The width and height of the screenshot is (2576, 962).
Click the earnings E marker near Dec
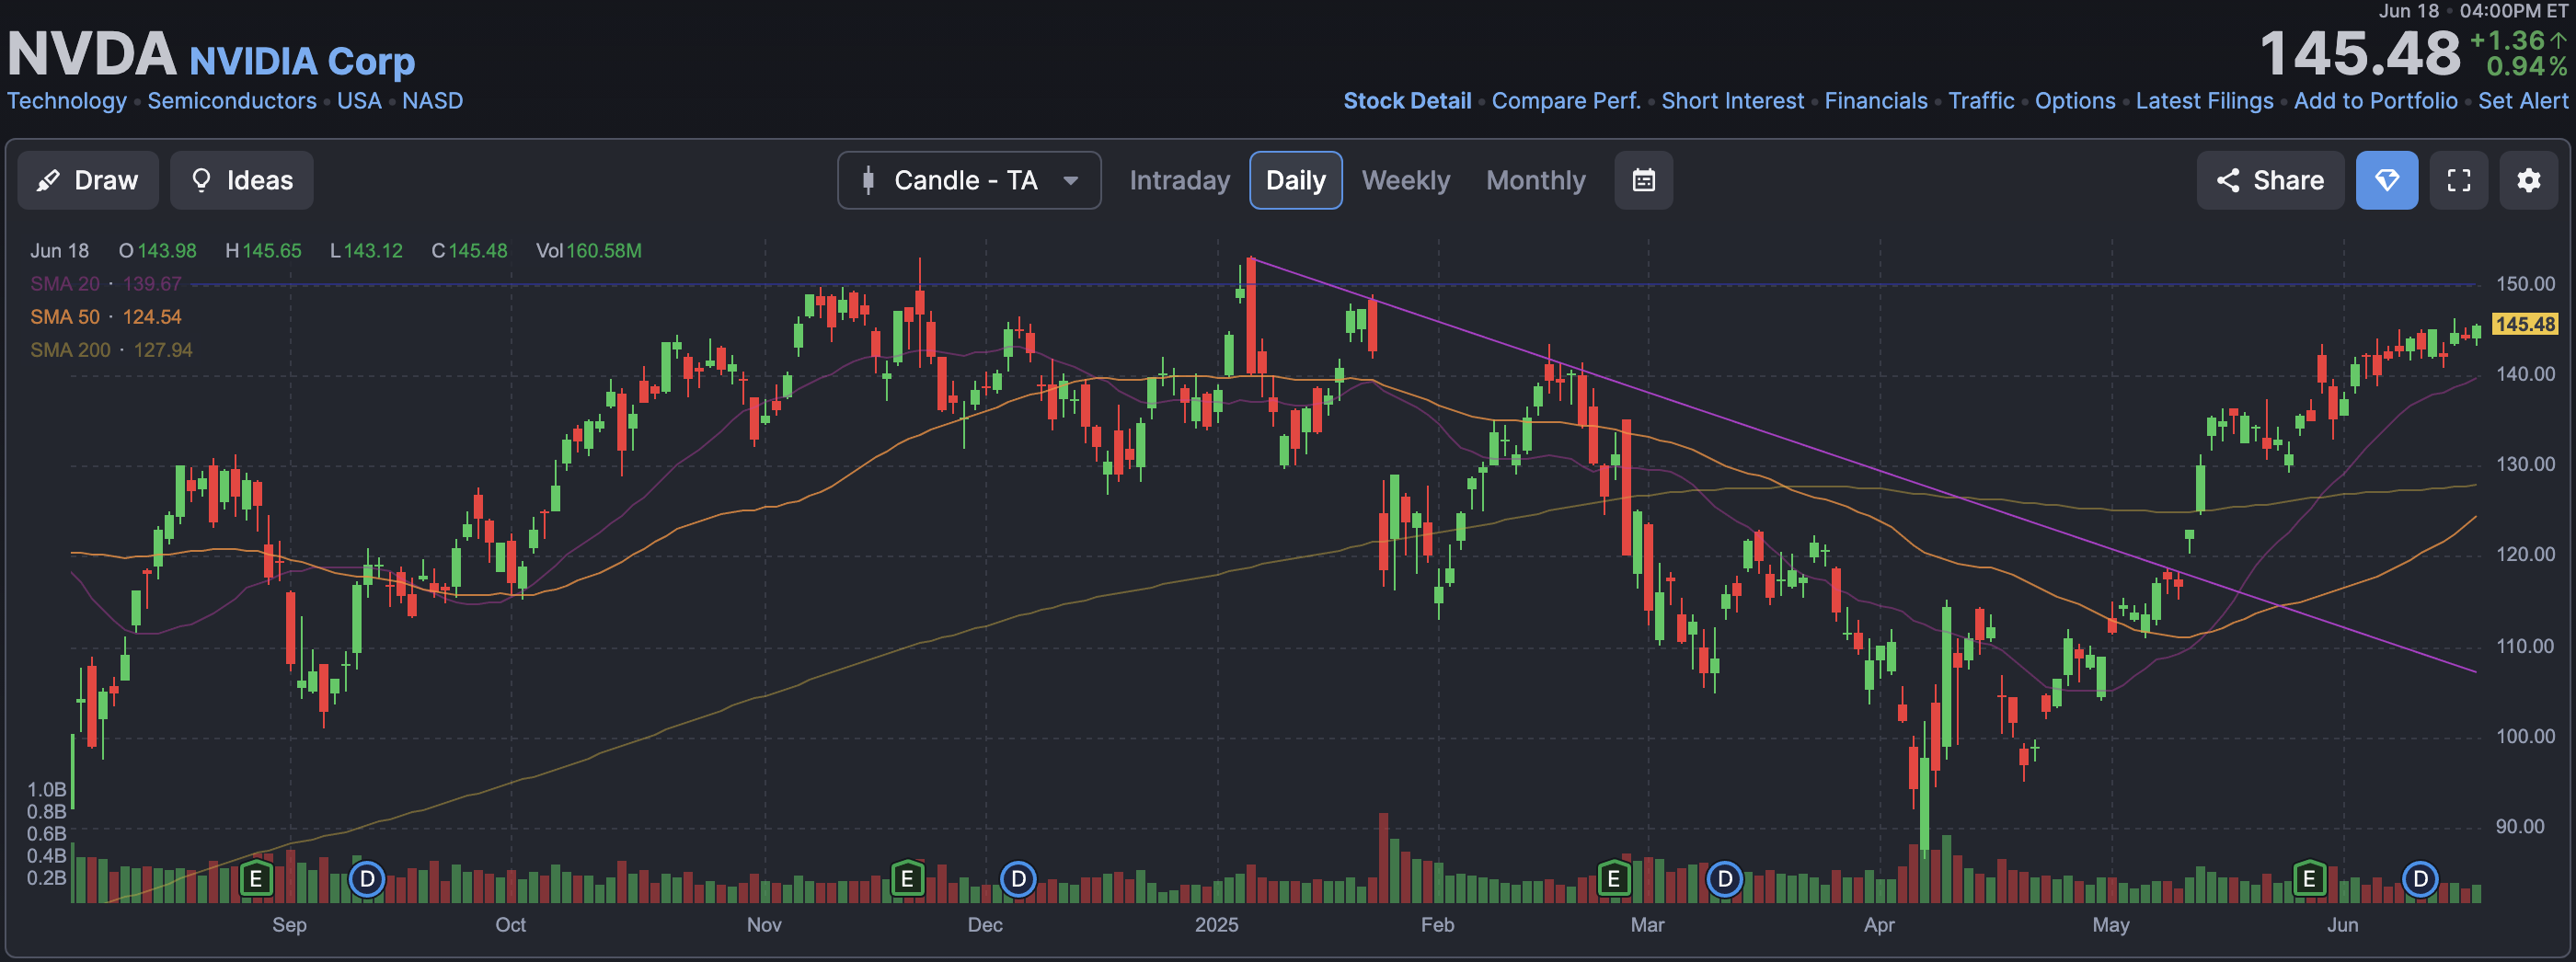(907, 879)
